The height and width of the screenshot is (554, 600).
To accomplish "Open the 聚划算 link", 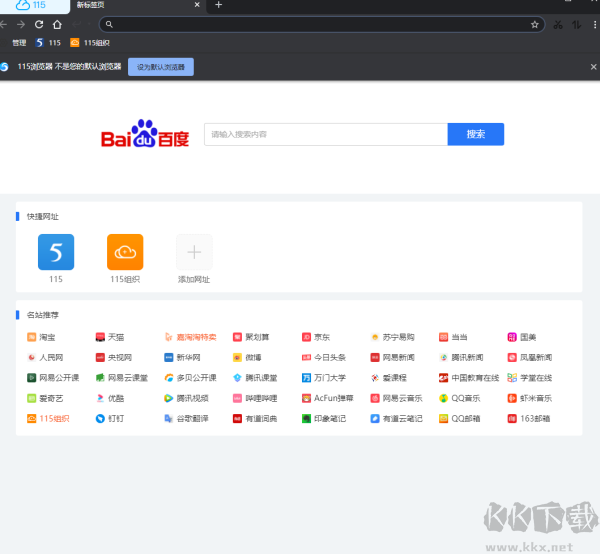I will (x=251, y=337).
